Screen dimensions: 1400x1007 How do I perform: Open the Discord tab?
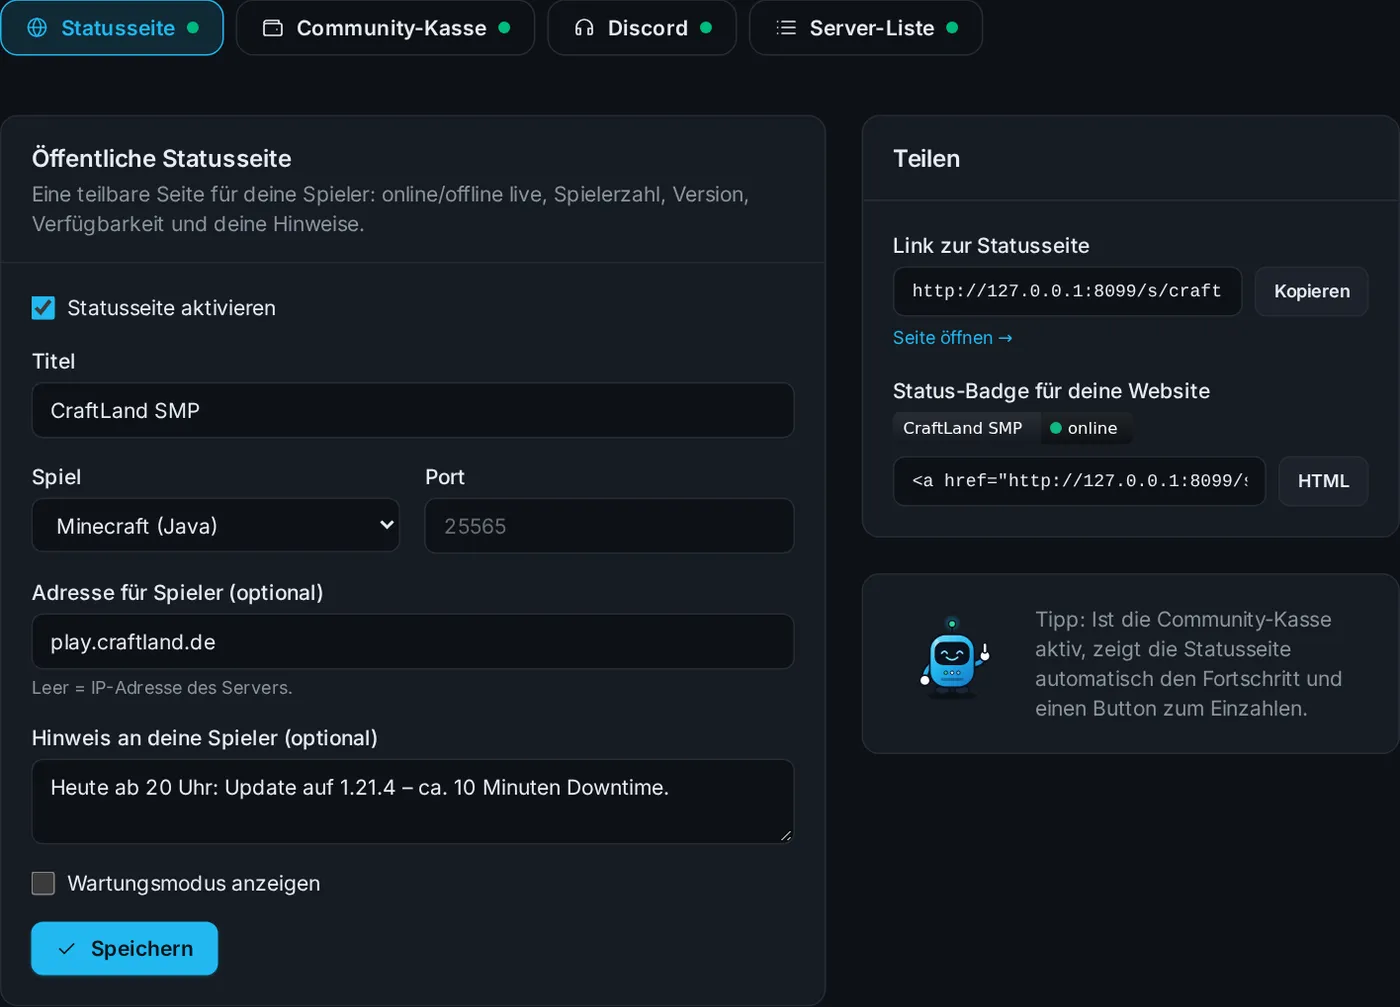pos(642,28)
